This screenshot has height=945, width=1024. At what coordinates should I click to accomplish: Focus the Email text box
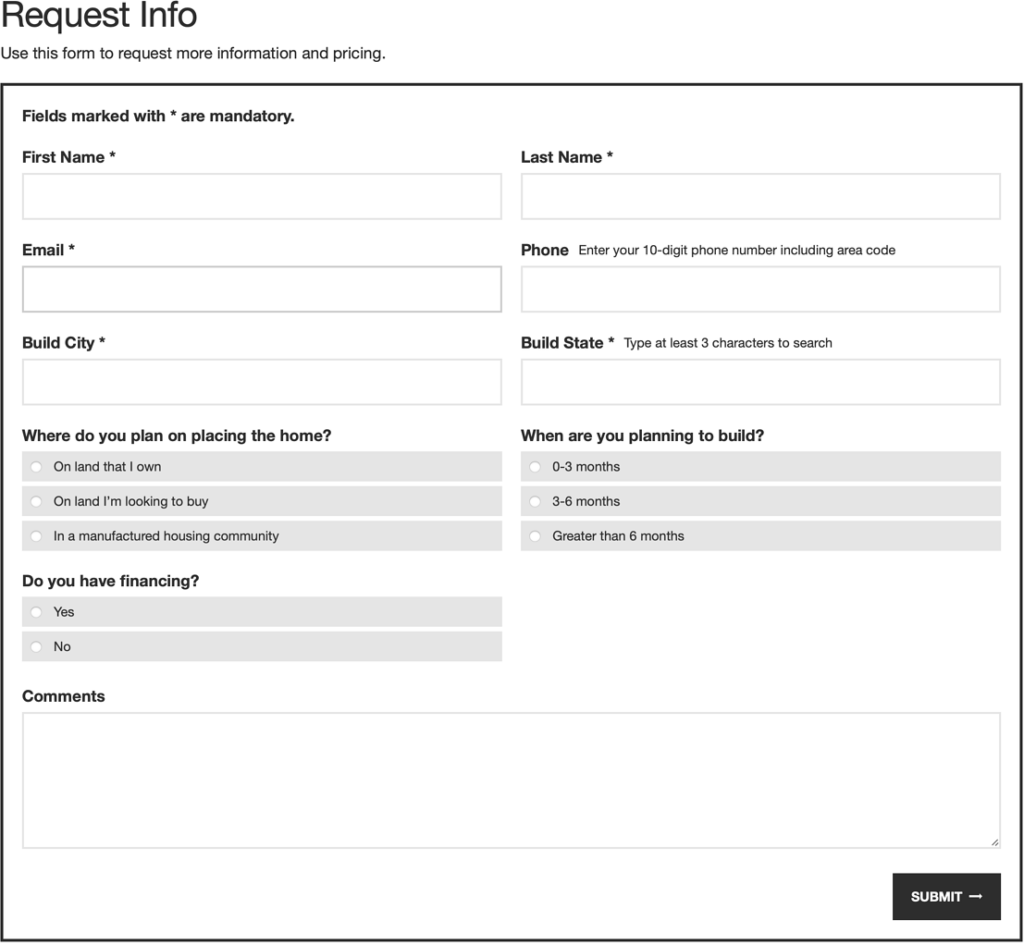point(262,289)
